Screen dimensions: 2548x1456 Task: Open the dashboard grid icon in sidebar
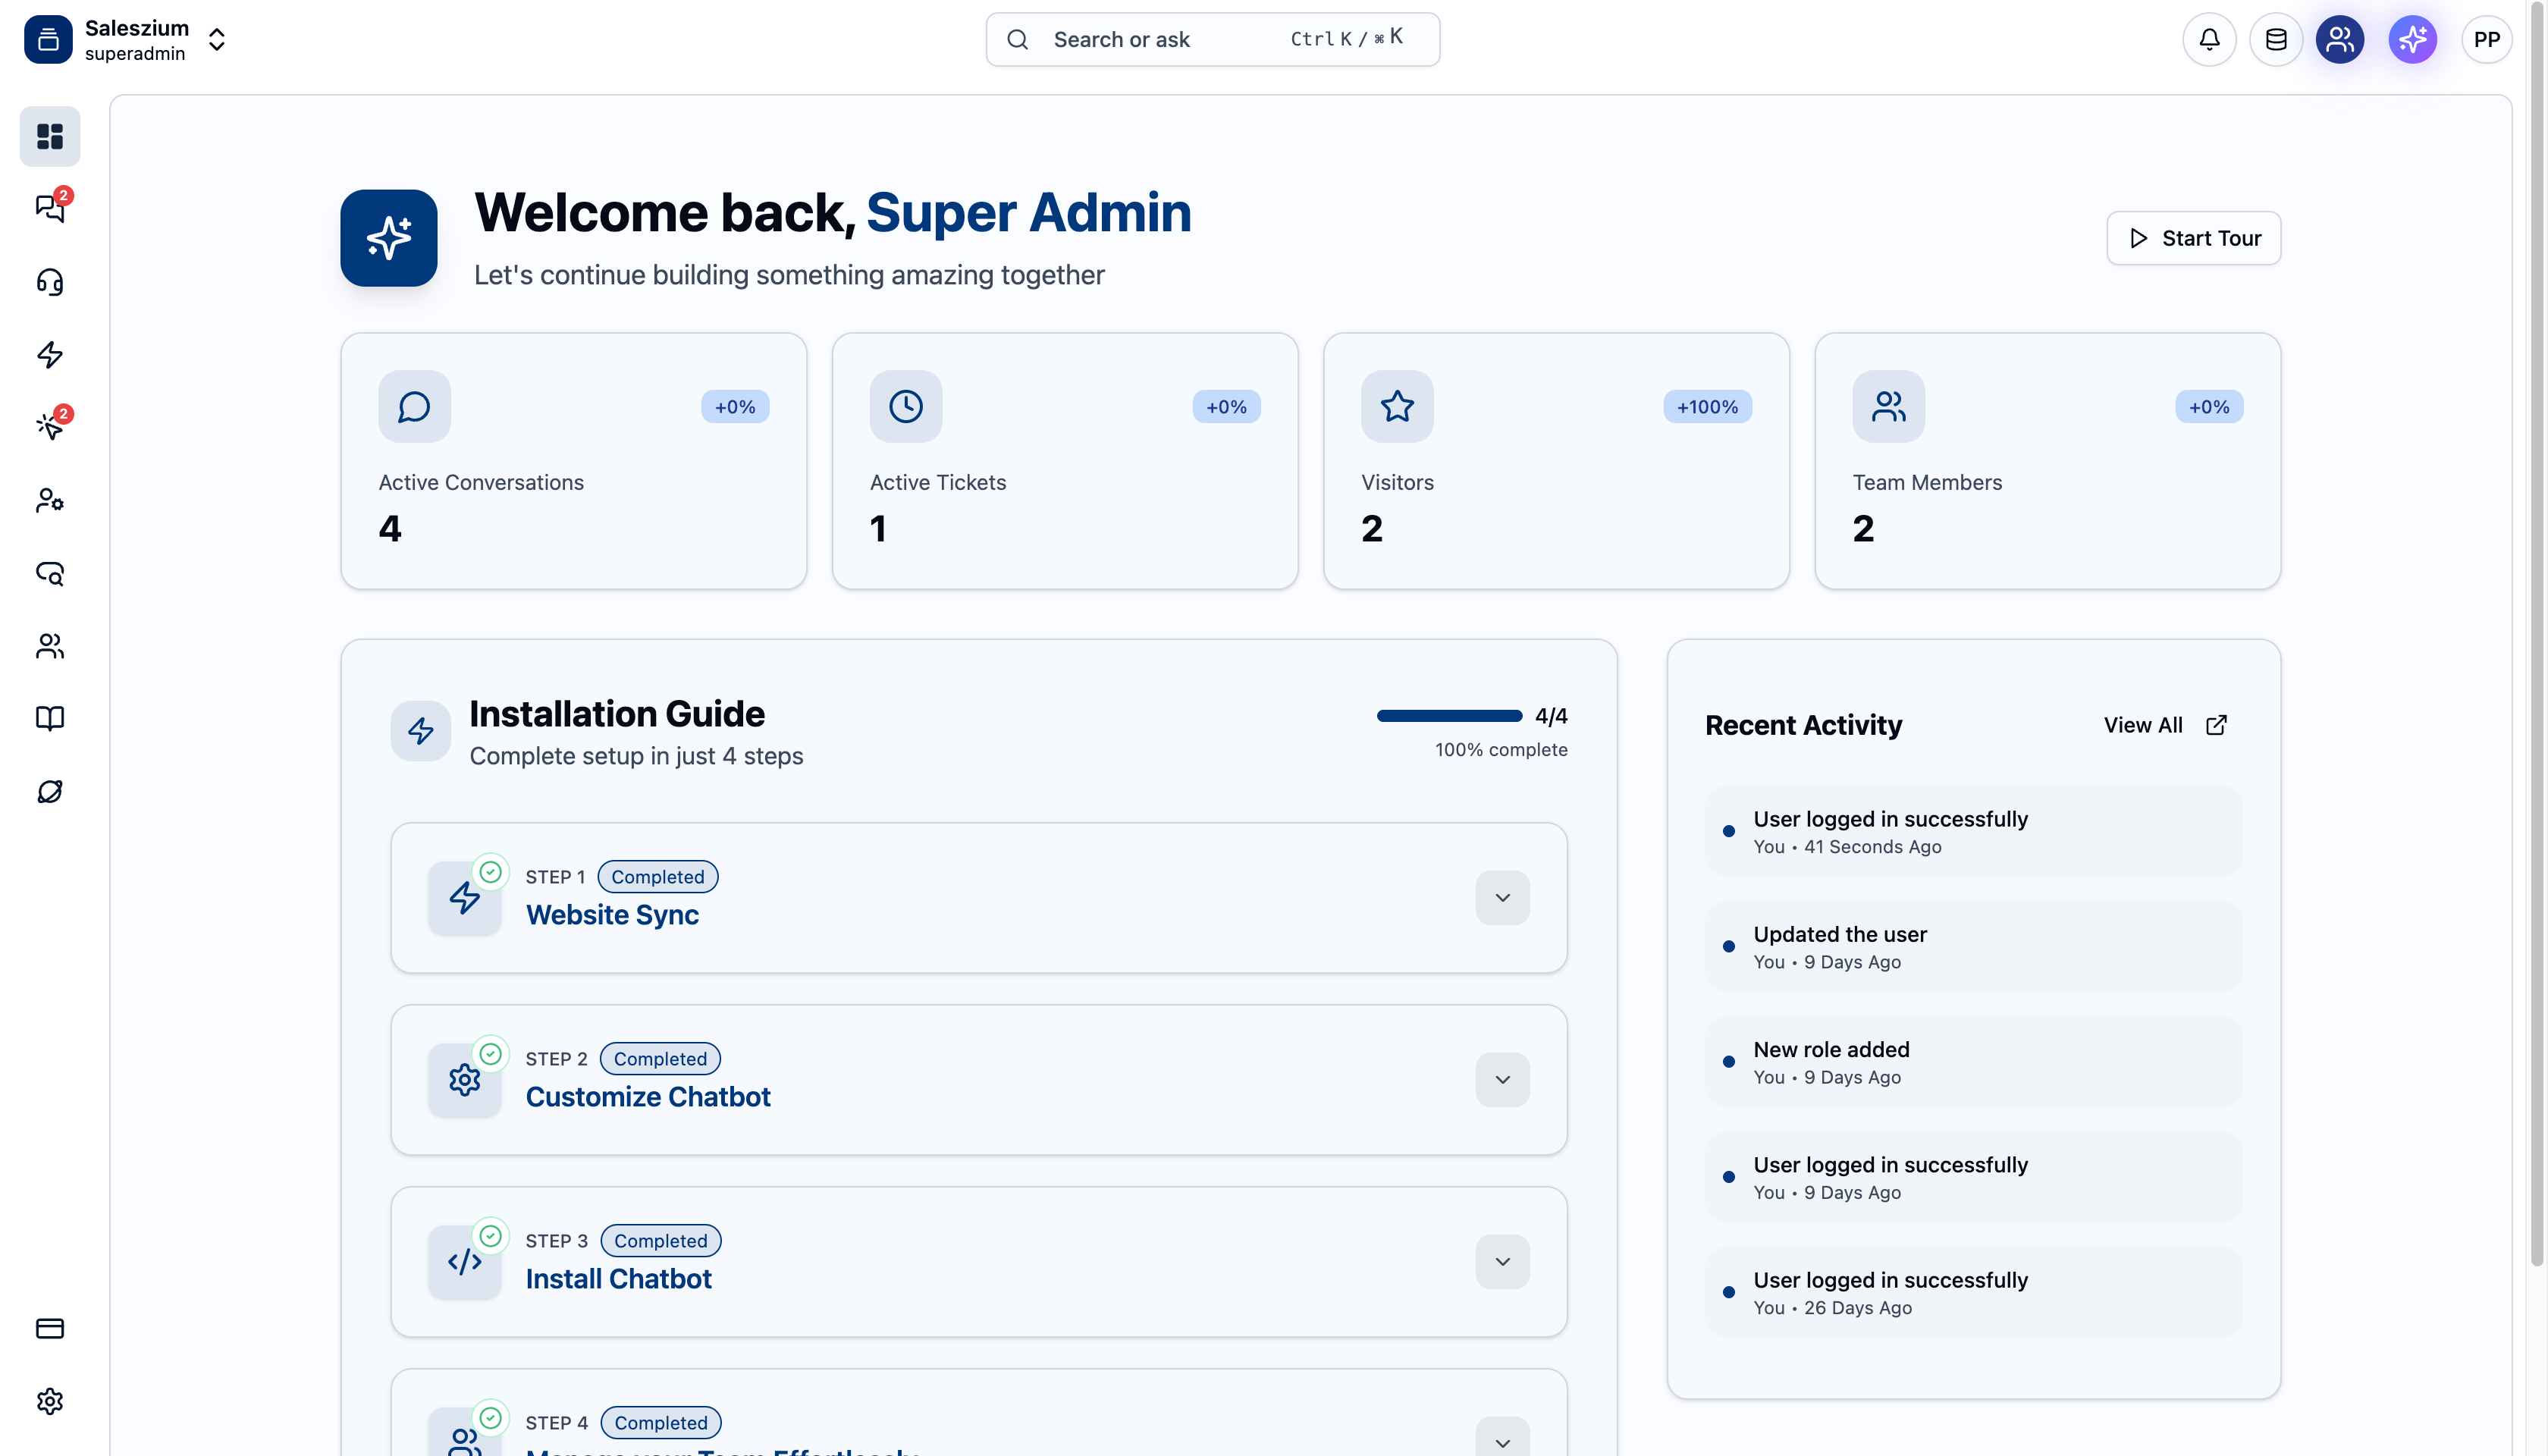(x=50, y=136)
